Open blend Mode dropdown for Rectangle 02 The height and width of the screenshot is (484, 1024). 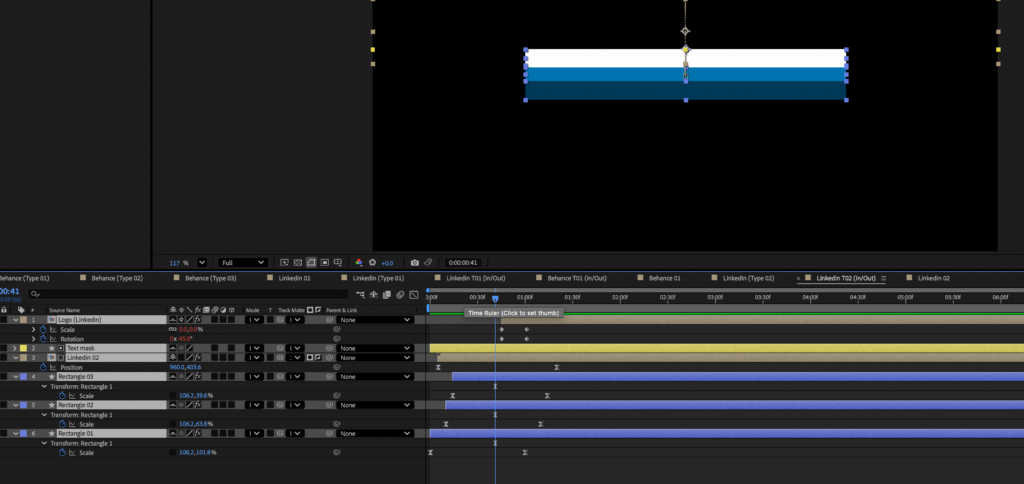click(255, 405)
